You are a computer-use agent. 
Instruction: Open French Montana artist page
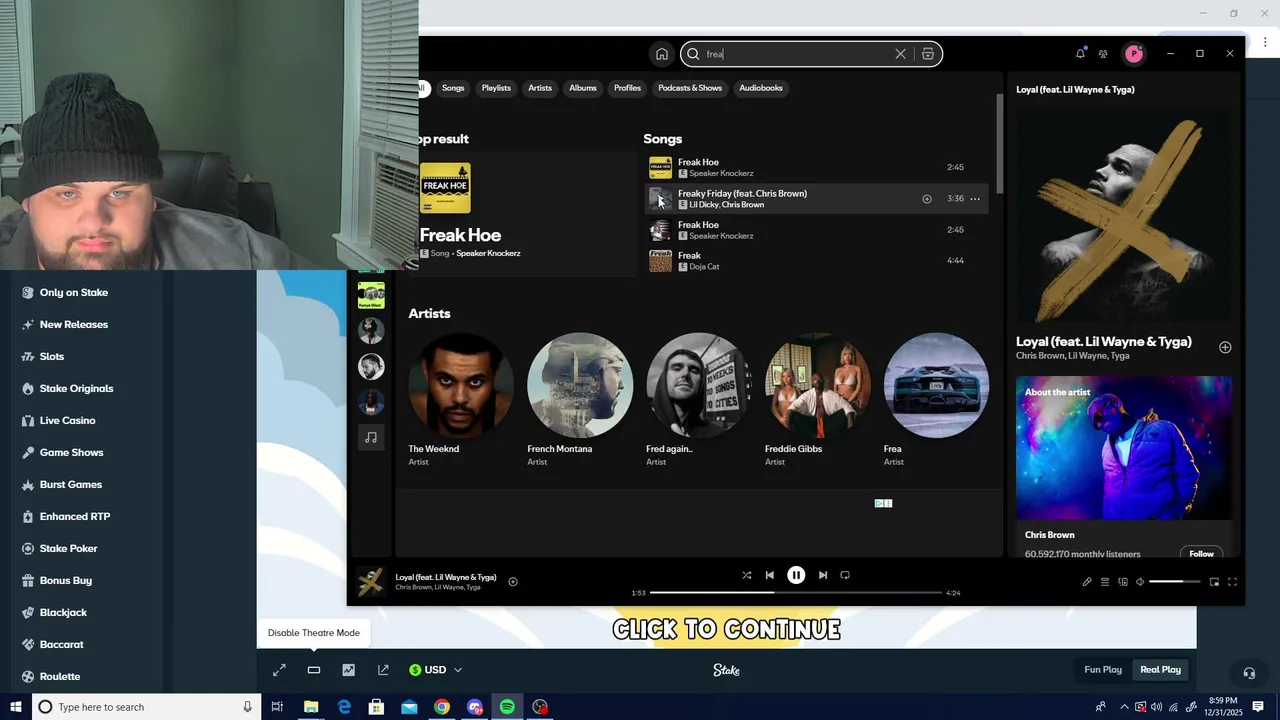point(580,400)
